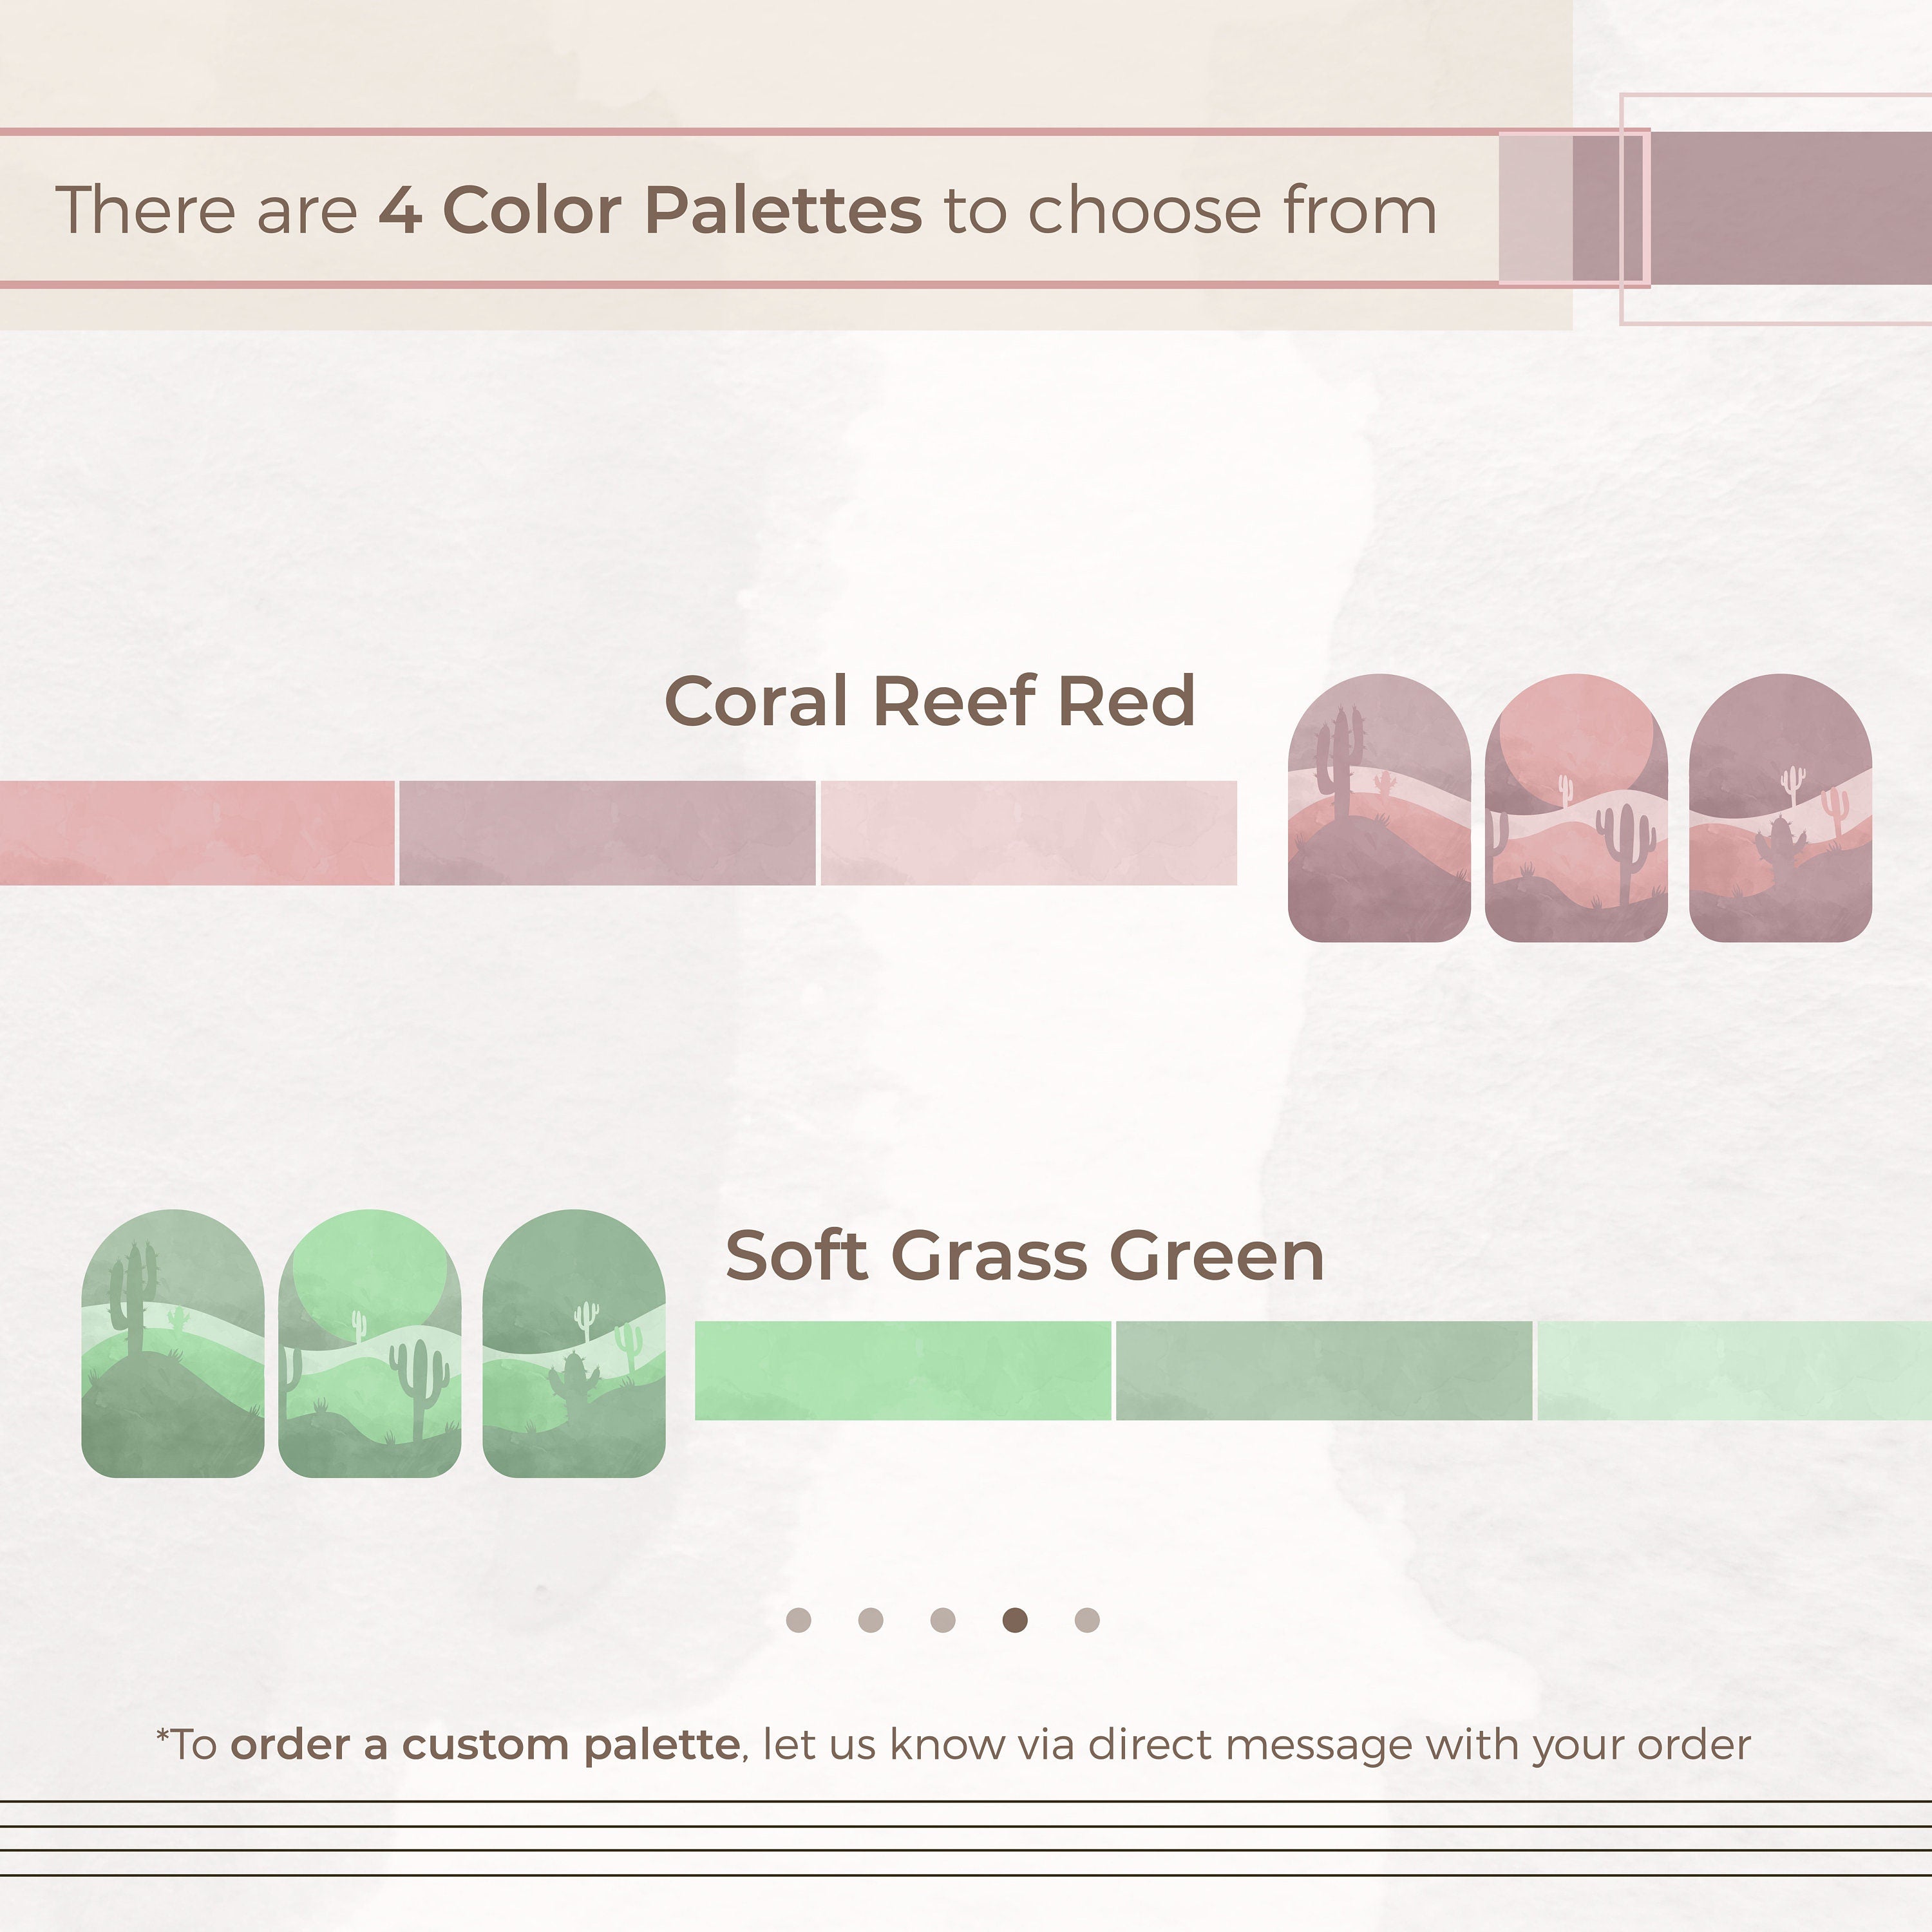Screen dimensions: 1932x1932
Task: Click the active dark pagination dot
Action: coord(1014,1620)
